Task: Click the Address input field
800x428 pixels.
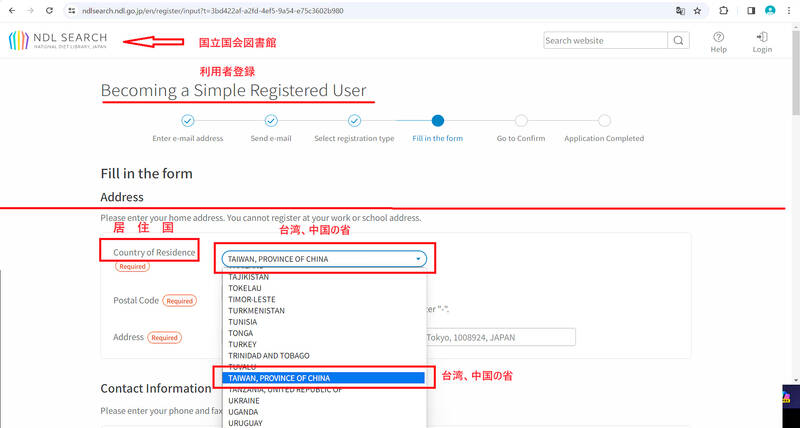Action: (x=500, y=337)
